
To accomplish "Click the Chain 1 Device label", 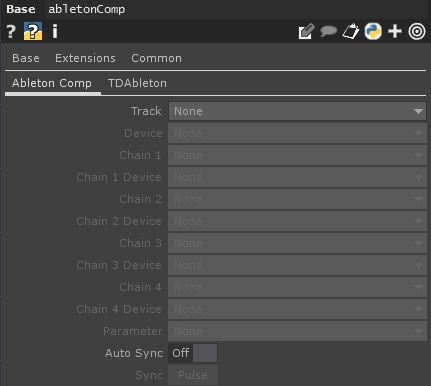I will pos(119,177).
